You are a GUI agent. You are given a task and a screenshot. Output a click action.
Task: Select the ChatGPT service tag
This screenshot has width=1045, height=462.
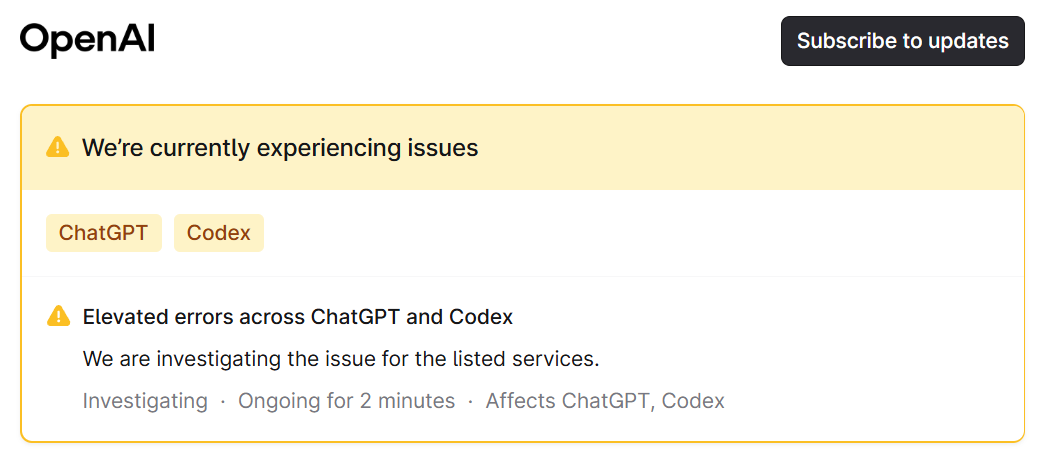tap(103, 233)
